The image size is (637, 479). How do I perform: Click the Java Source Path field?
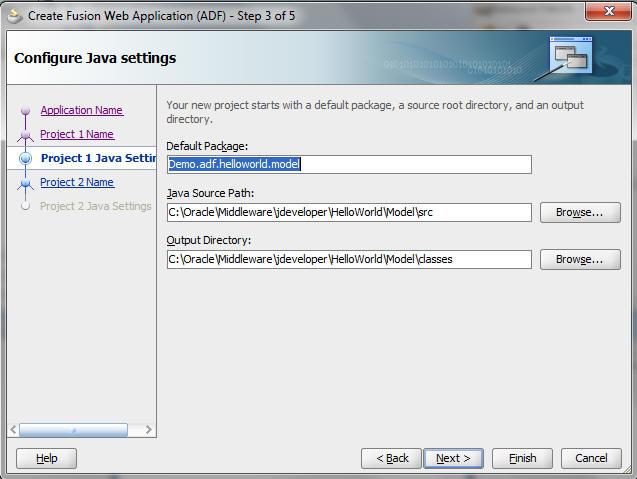349,212
